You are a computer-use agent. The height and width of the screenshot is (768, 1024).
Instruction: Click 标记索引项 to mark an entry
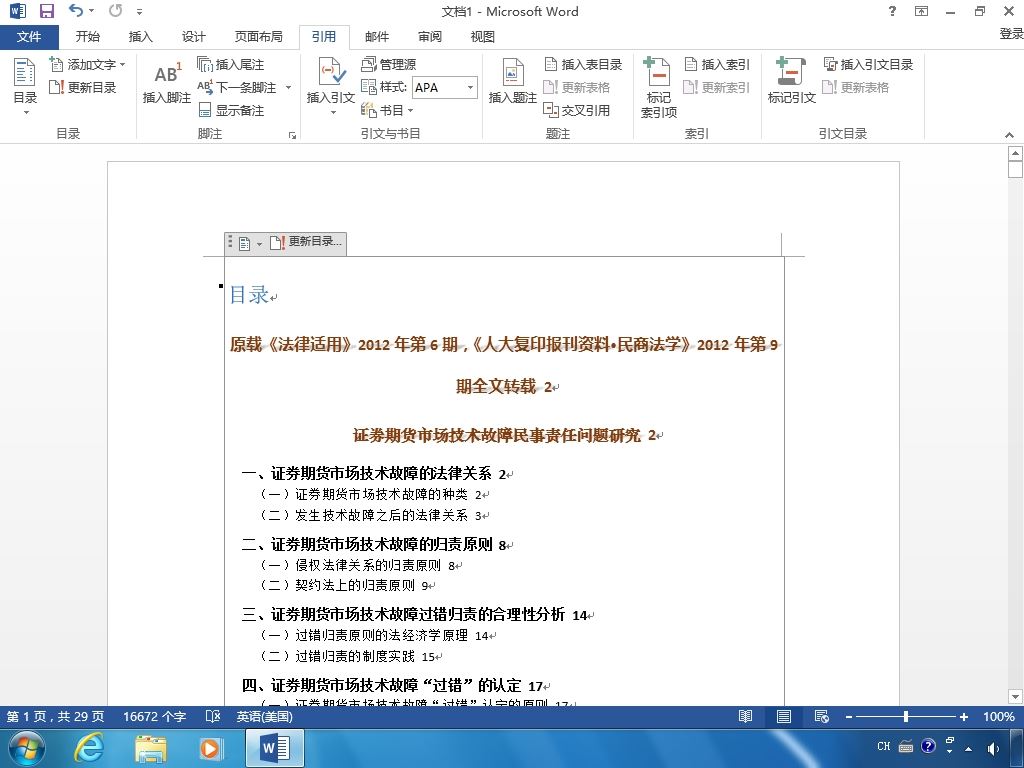pyautogui.click(x=658, y=88)
